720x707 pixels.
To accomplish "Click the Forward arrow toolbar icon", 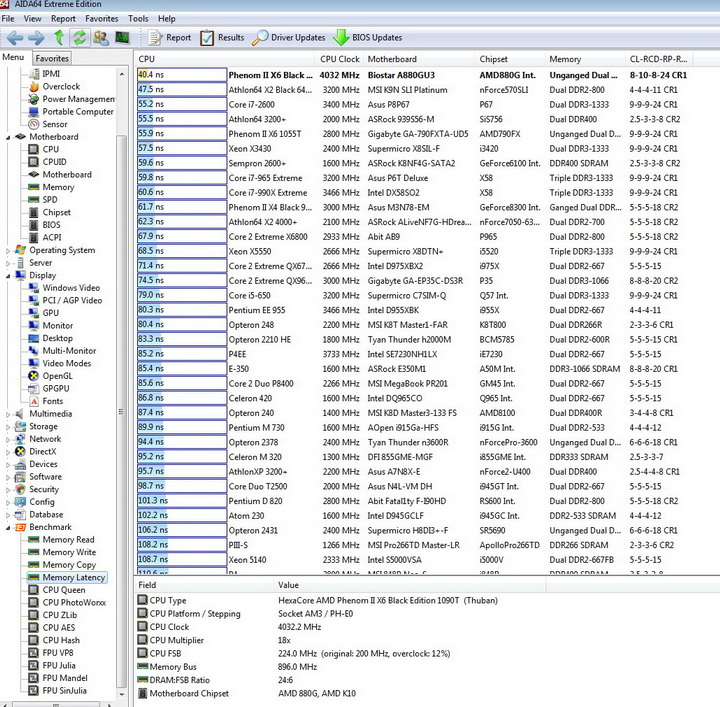I will click(x=36, y=38).
